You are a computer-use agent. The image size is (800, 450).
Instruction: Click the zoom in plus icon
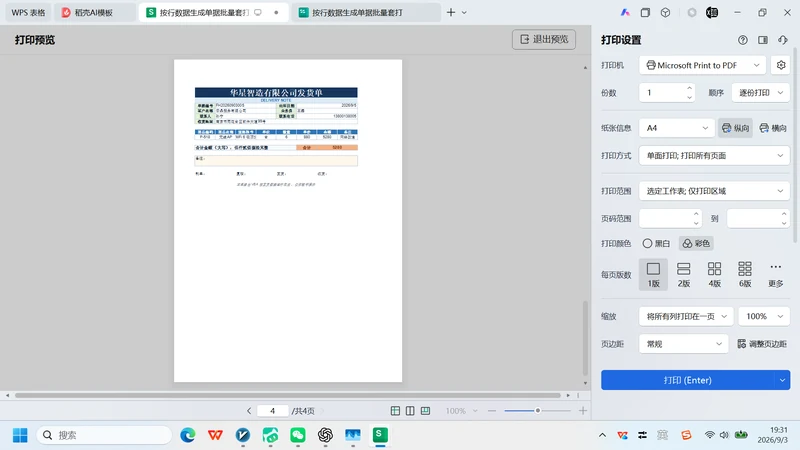[x=583, y=411]
